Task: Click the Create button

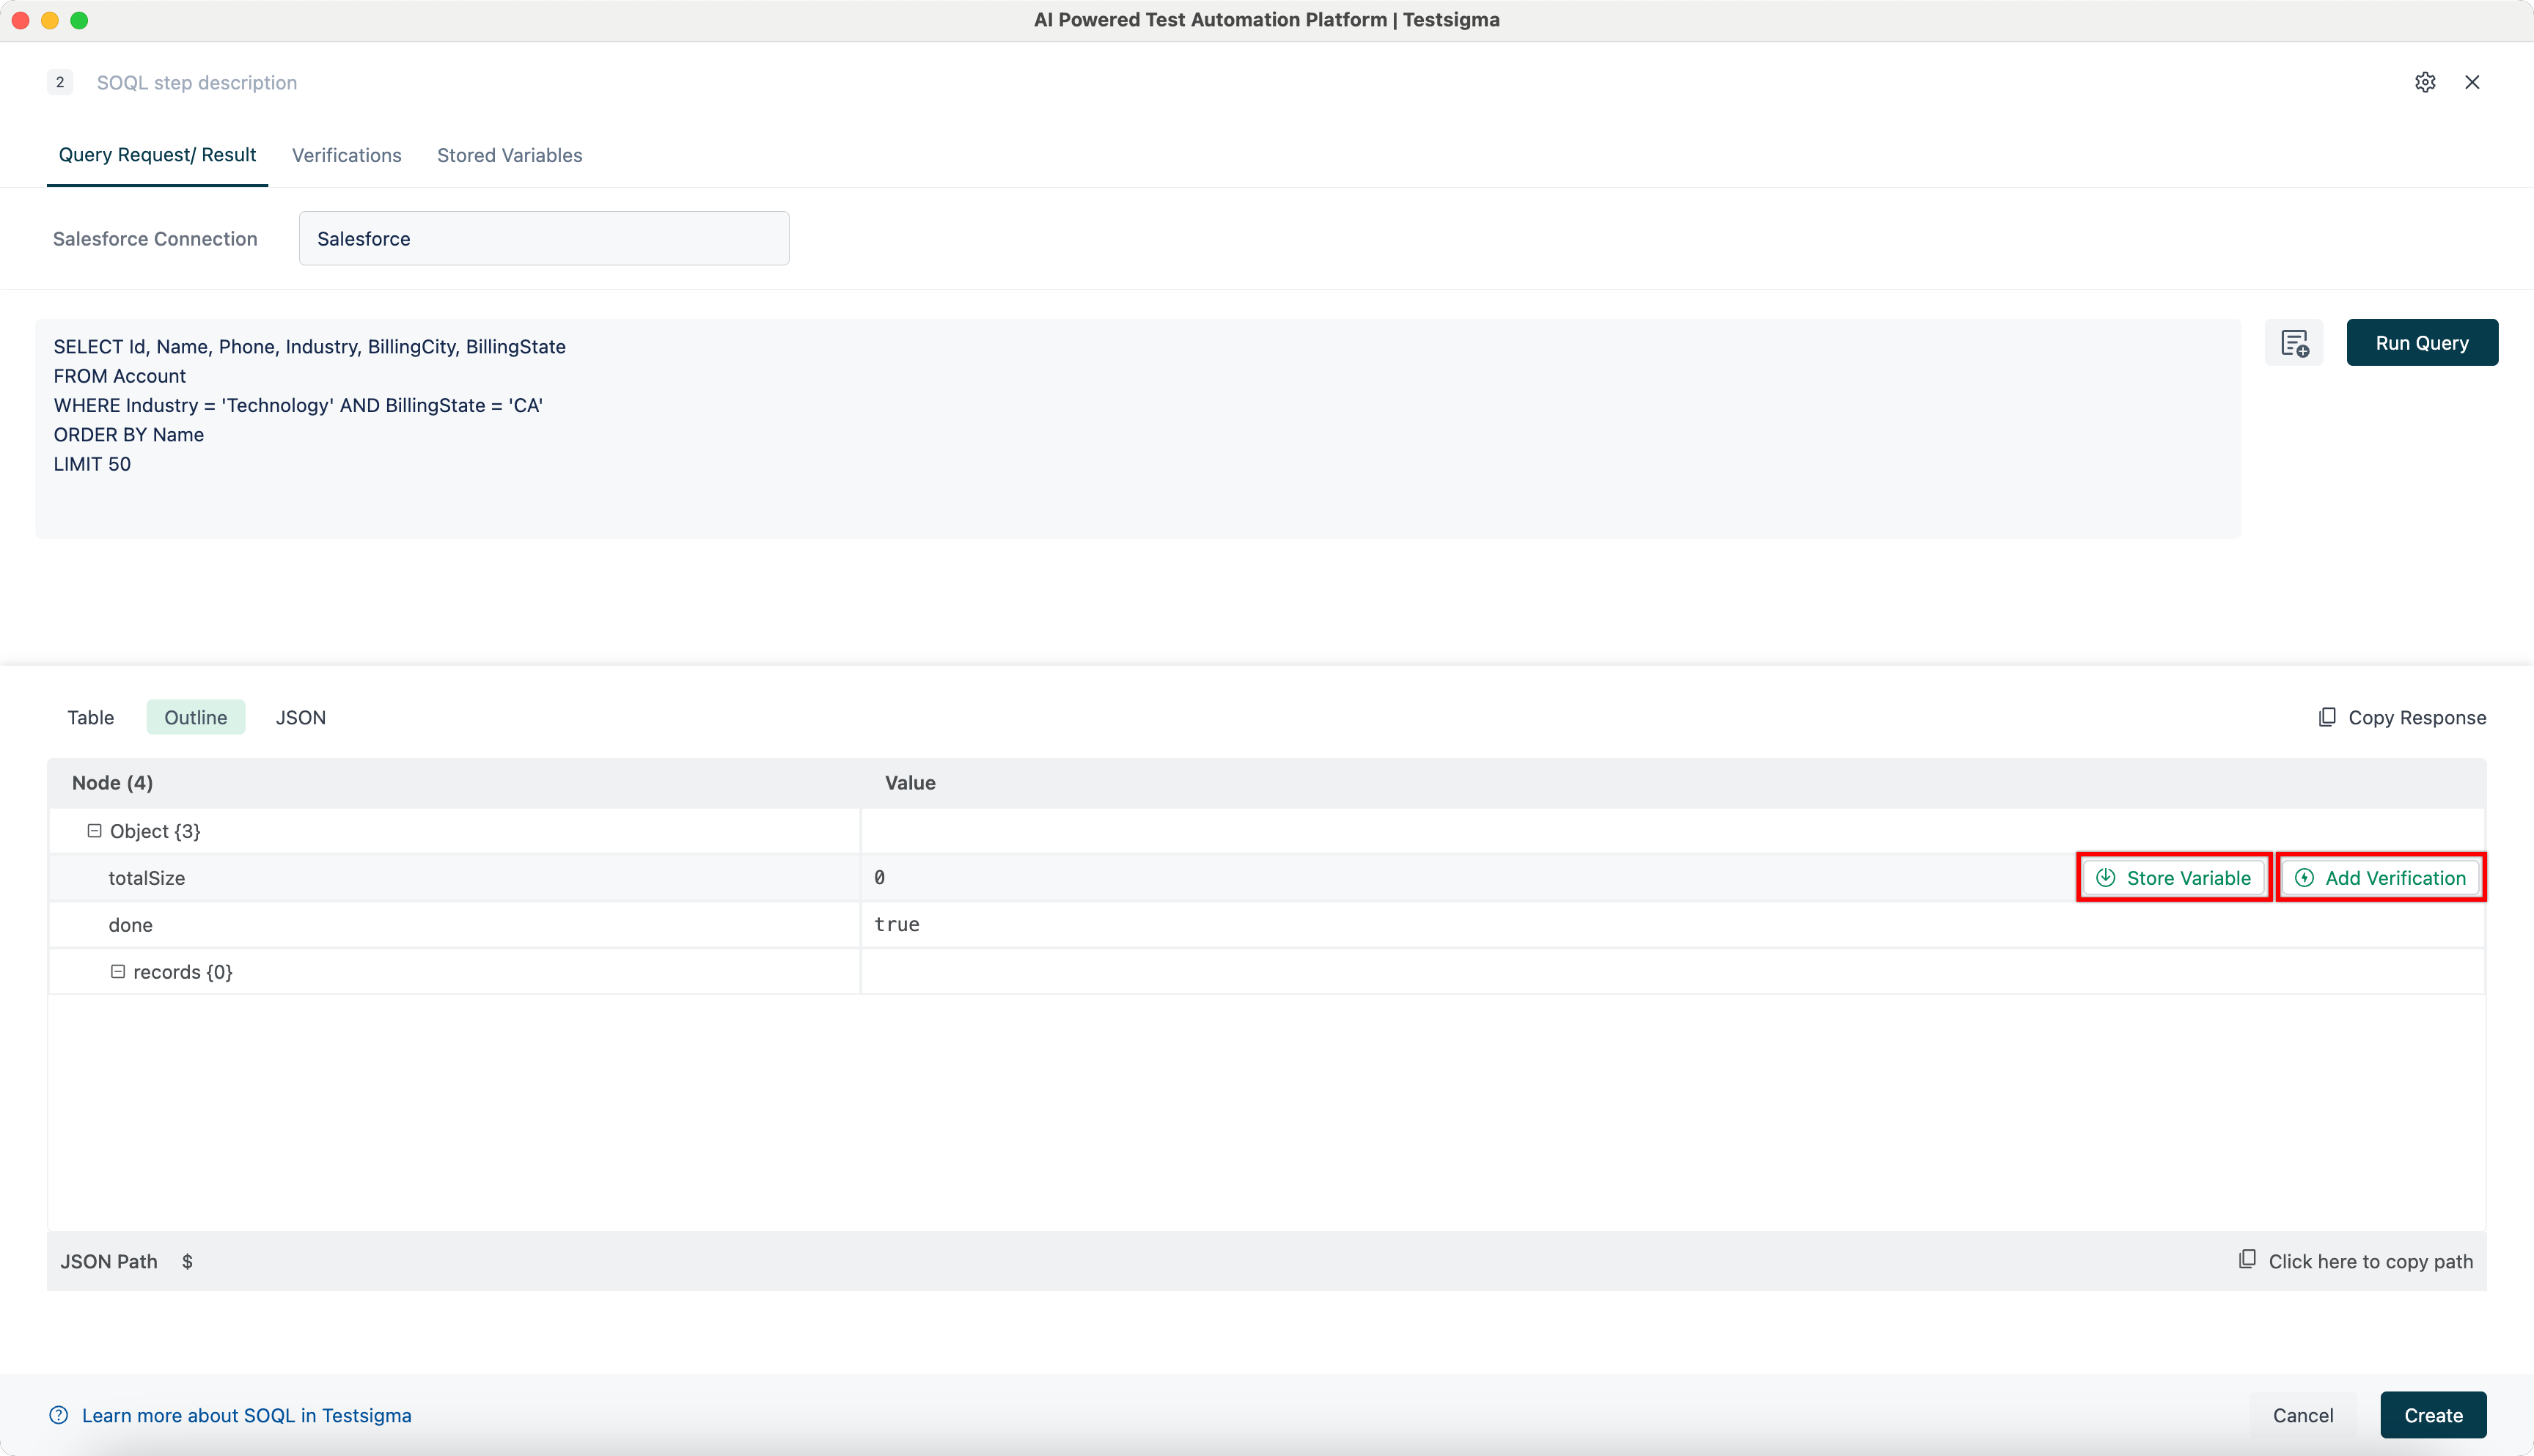Action: point(2433,1414)
